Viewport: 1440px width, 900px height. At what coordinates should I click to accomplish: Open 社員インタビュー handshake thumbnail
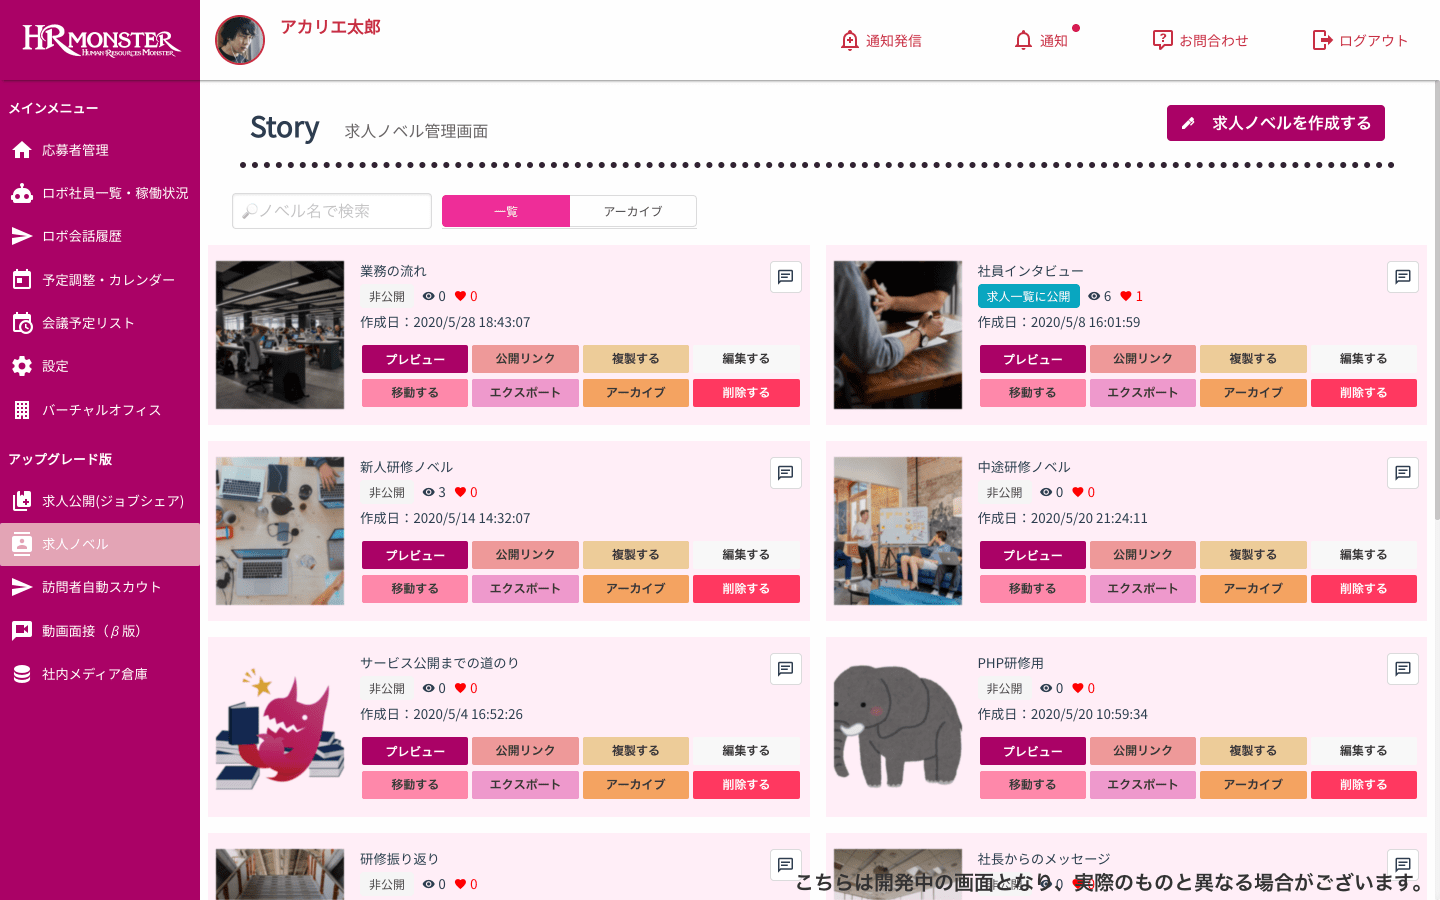tap(898, 335)
